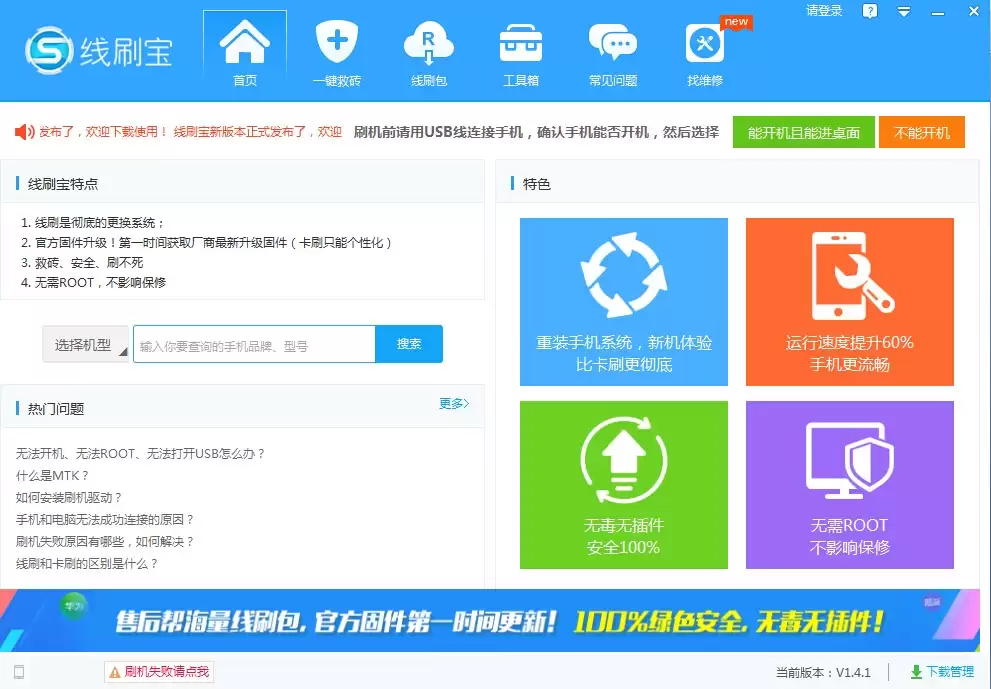Open question 什么是MTK？
Screen dimensions: 991x689
click(52, 475)
